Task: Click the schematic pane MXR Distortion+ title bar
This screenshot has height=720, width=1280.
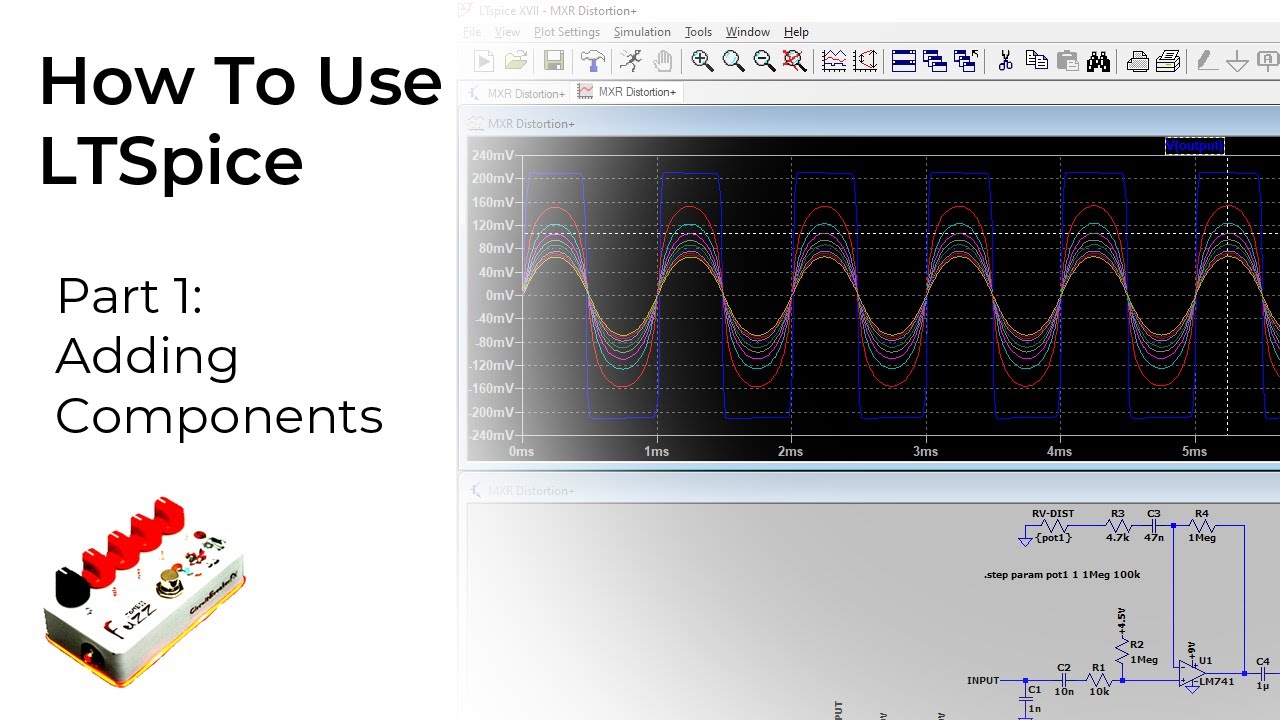Action: (x=868, y=491)
